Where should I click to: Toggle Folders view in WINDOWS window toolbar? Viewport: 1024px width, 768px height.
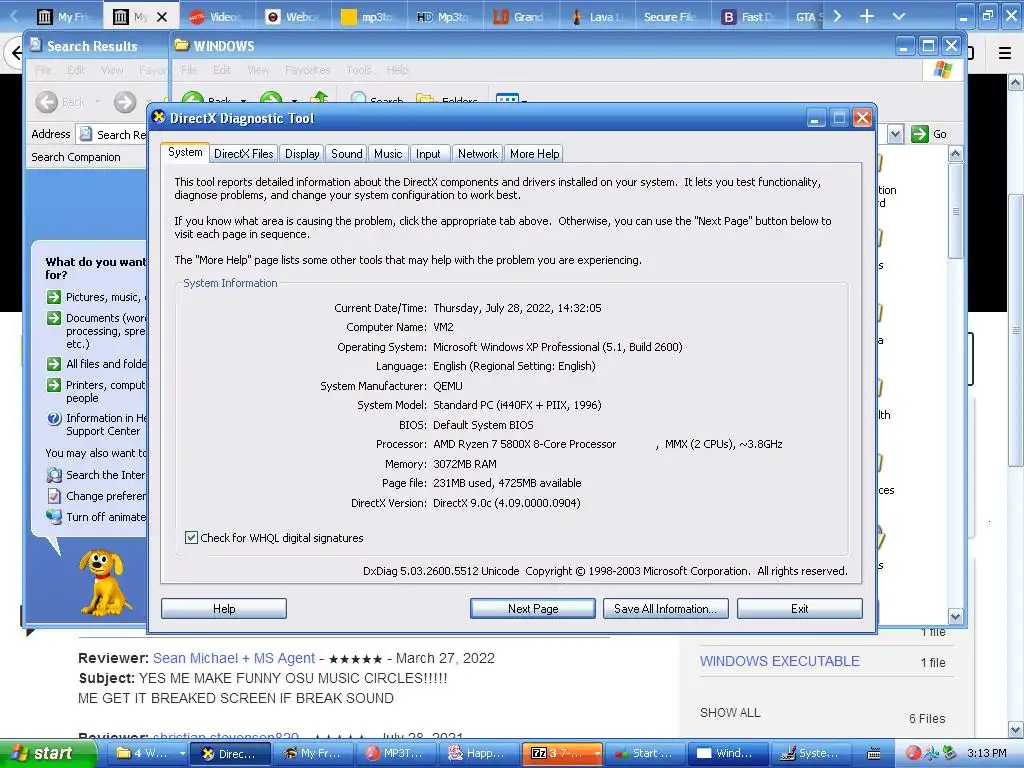[x=447, y=99]
